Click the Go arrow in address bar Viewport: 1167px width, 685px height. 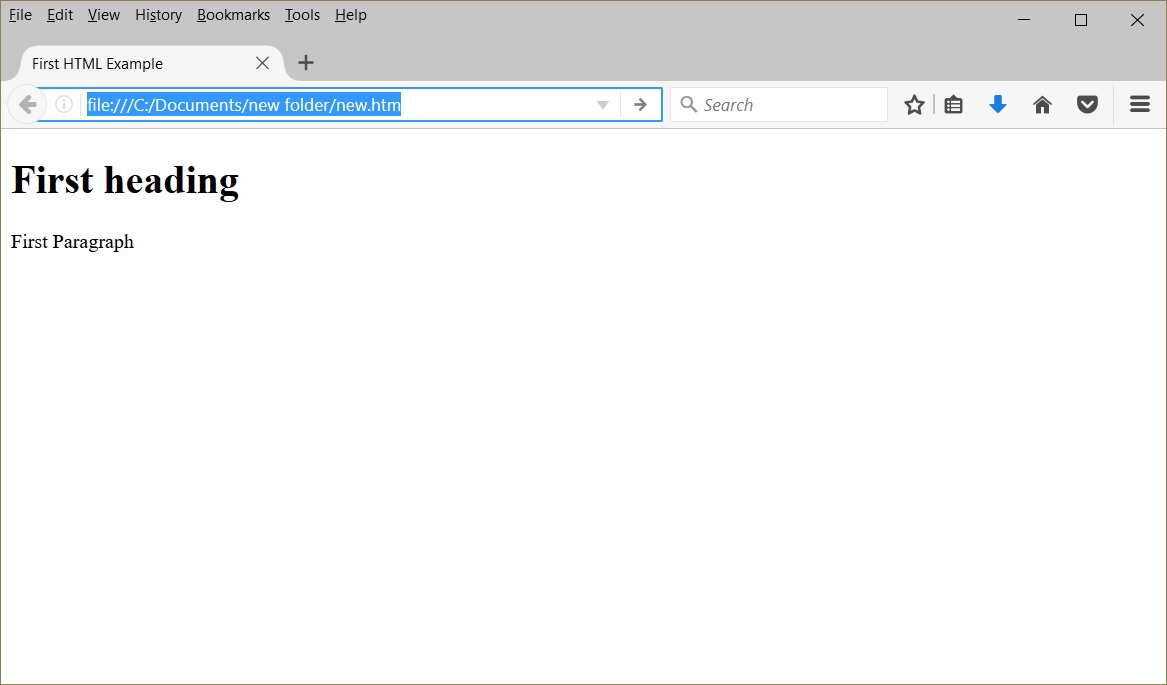pyautogui.click(x=640, y=105)
